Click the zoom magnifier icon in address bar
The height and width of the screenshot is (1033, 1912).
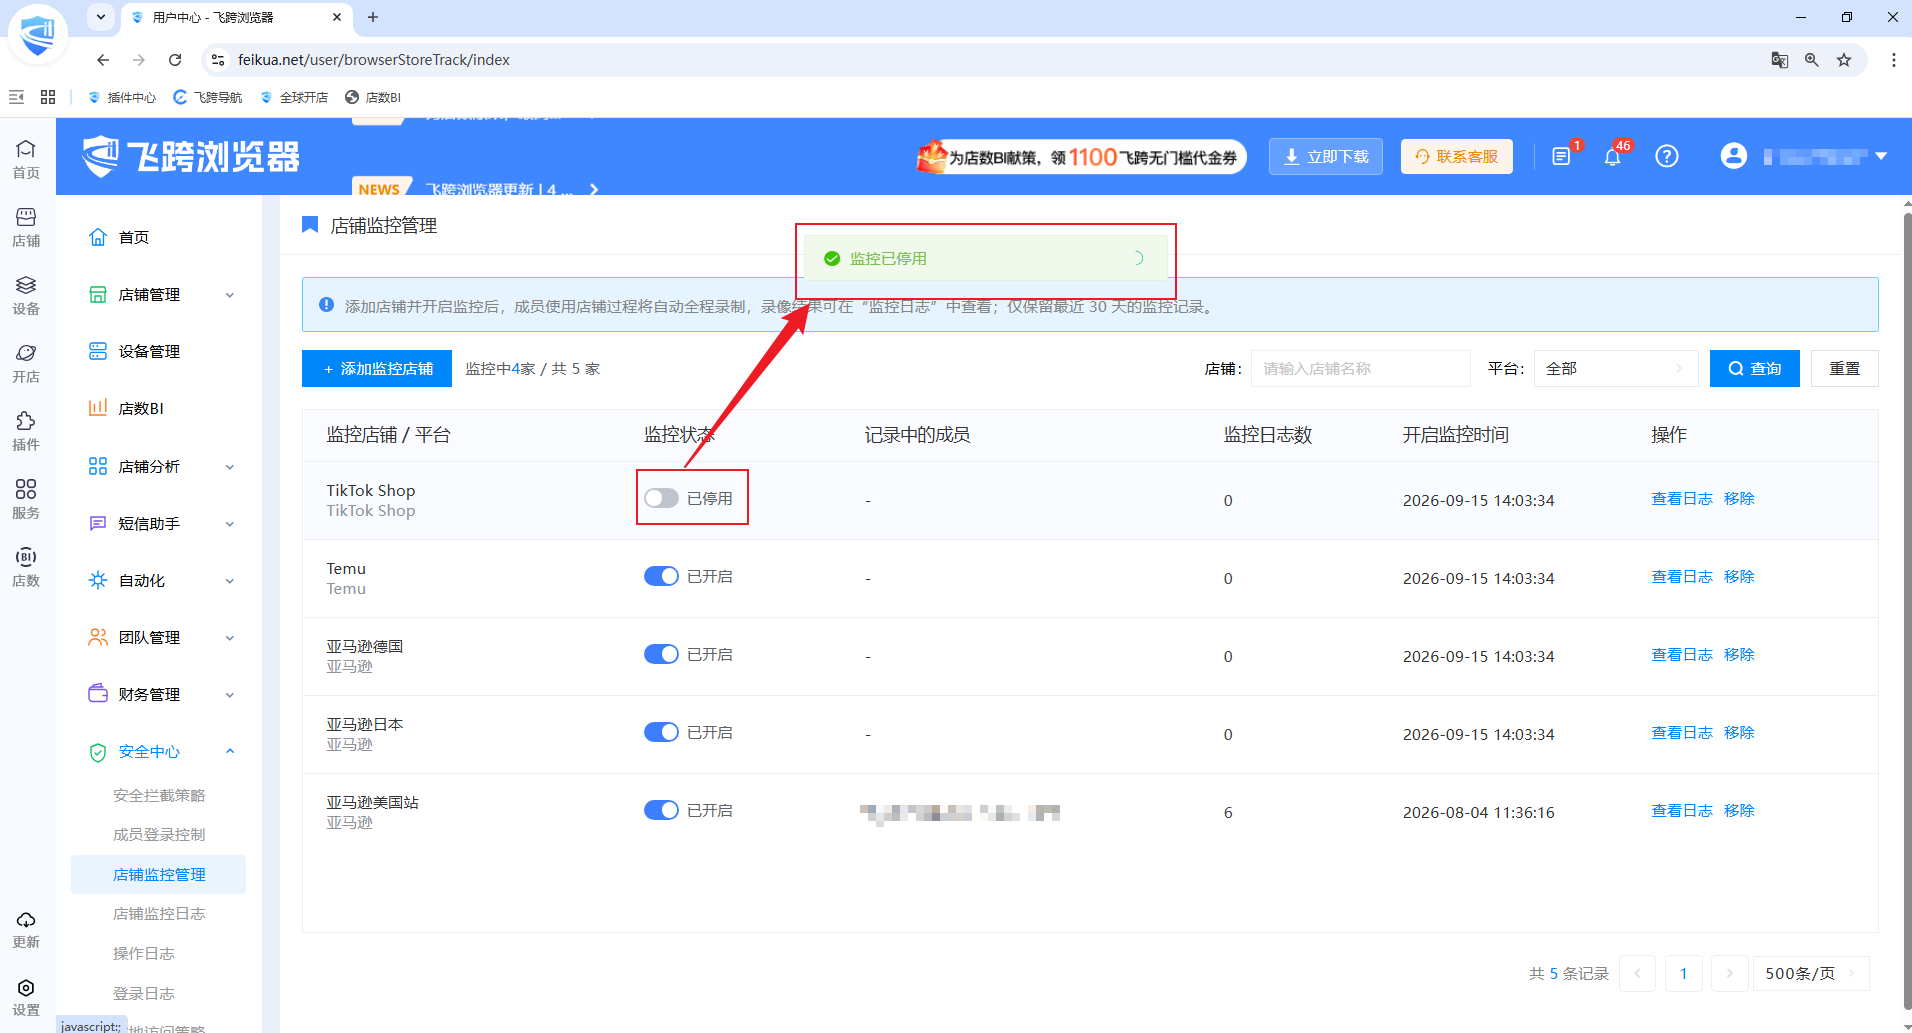[x=1811, y=60]
